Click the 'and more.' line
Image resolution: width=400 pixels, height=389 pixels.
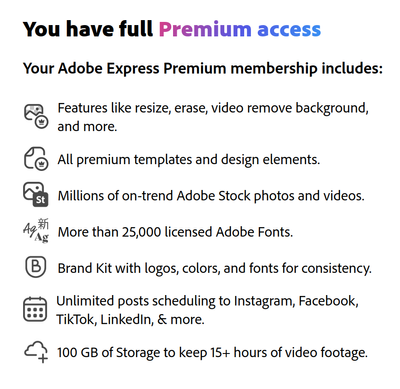87,127
